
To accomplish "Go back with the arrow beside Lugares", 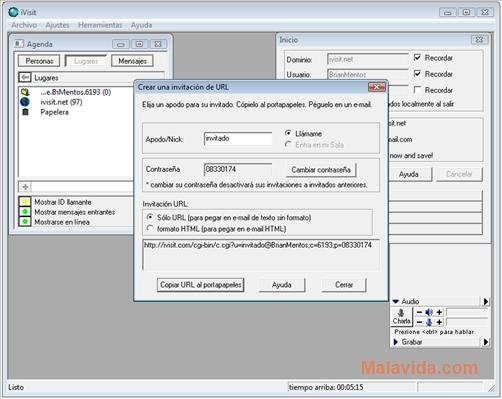I will [x=25, y=77].
